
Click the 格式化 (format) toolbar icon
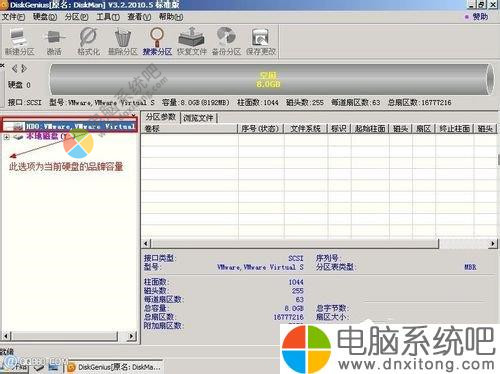(x=88, y=42)
